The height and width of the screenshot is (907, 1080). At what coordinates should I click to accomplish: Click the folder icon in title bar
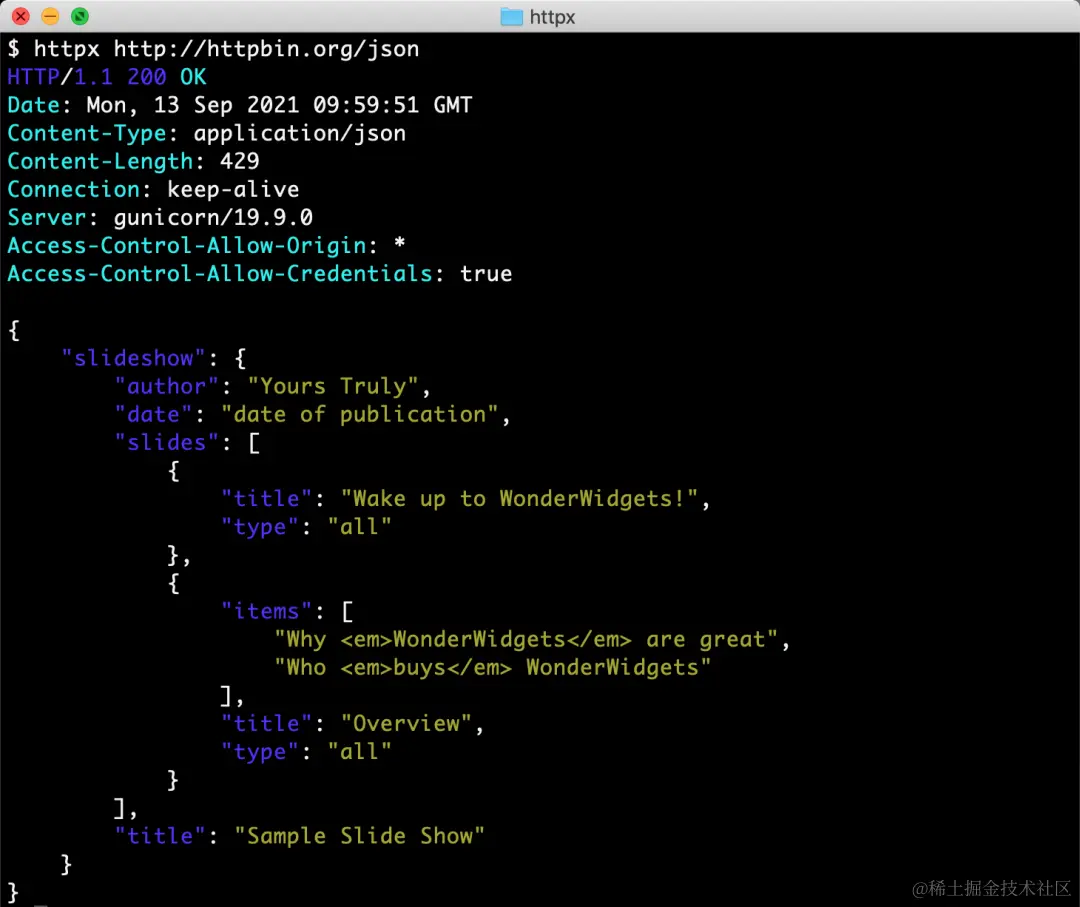(511, 17)
